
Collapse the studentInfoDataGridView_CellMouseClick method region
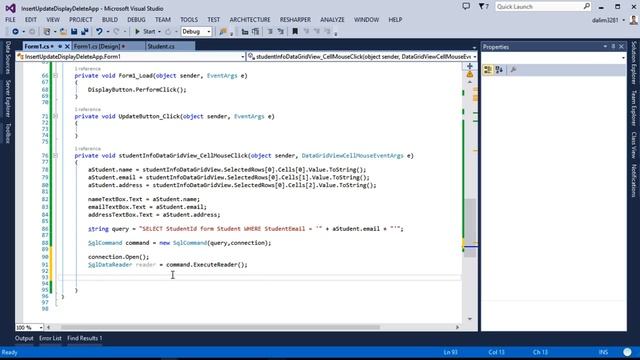(55, 156)
